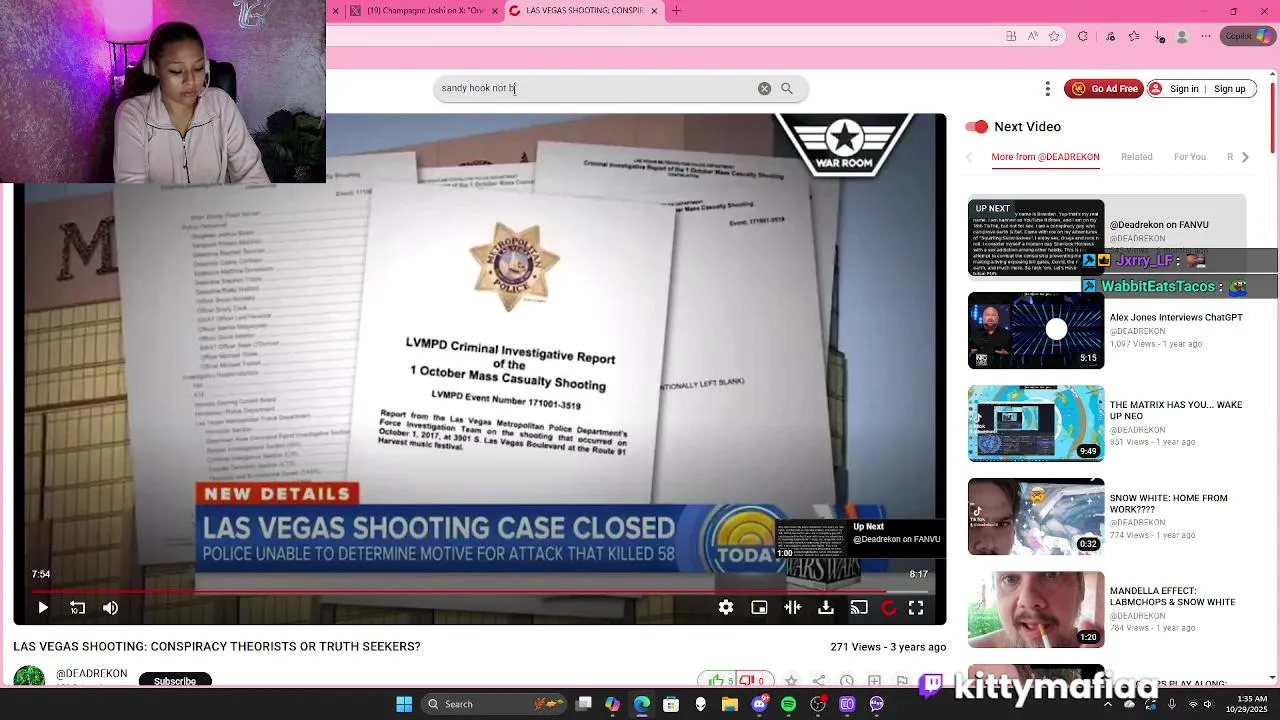Open OBS Studio from taskbar
This screenshot has width=1280, height=720.
tap(818, 704)
